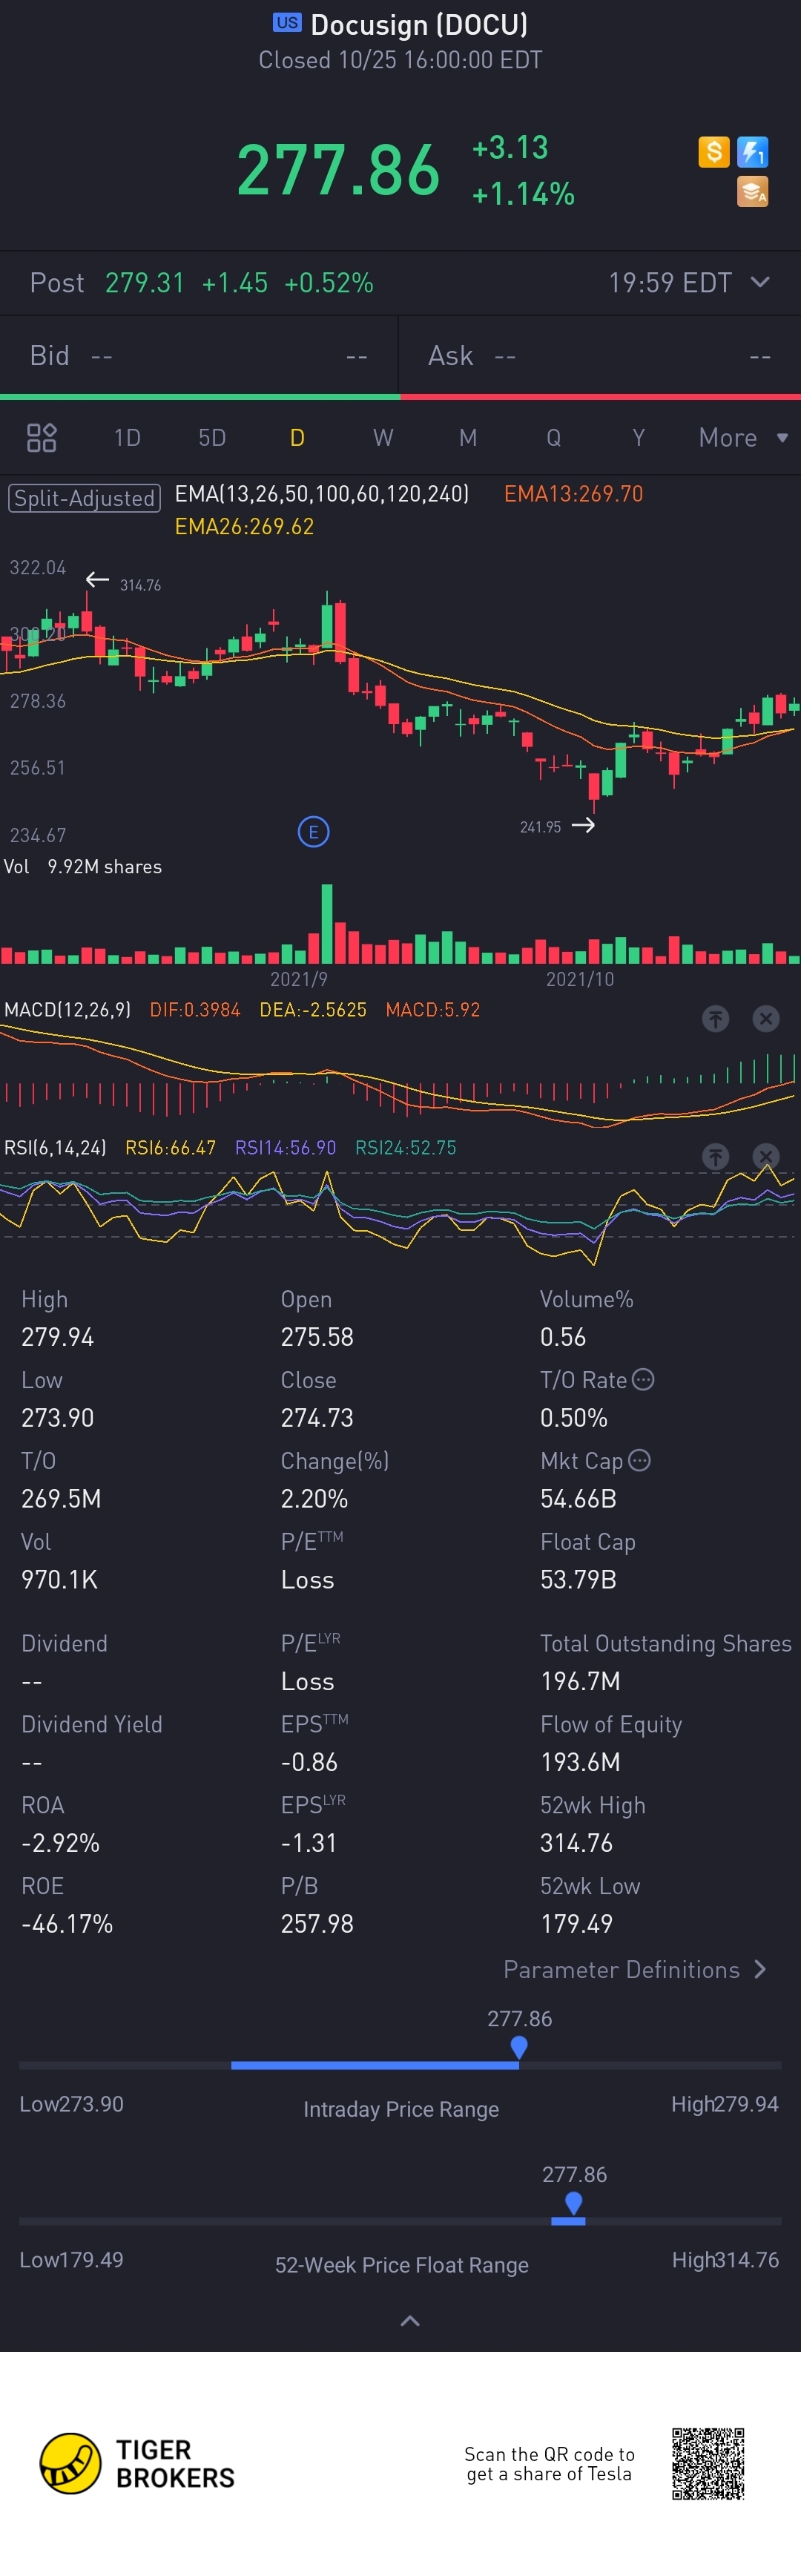Tap the 241.95 chart low marker
This screenshot has width=801, height=2576.
click(x=540, y=827)
